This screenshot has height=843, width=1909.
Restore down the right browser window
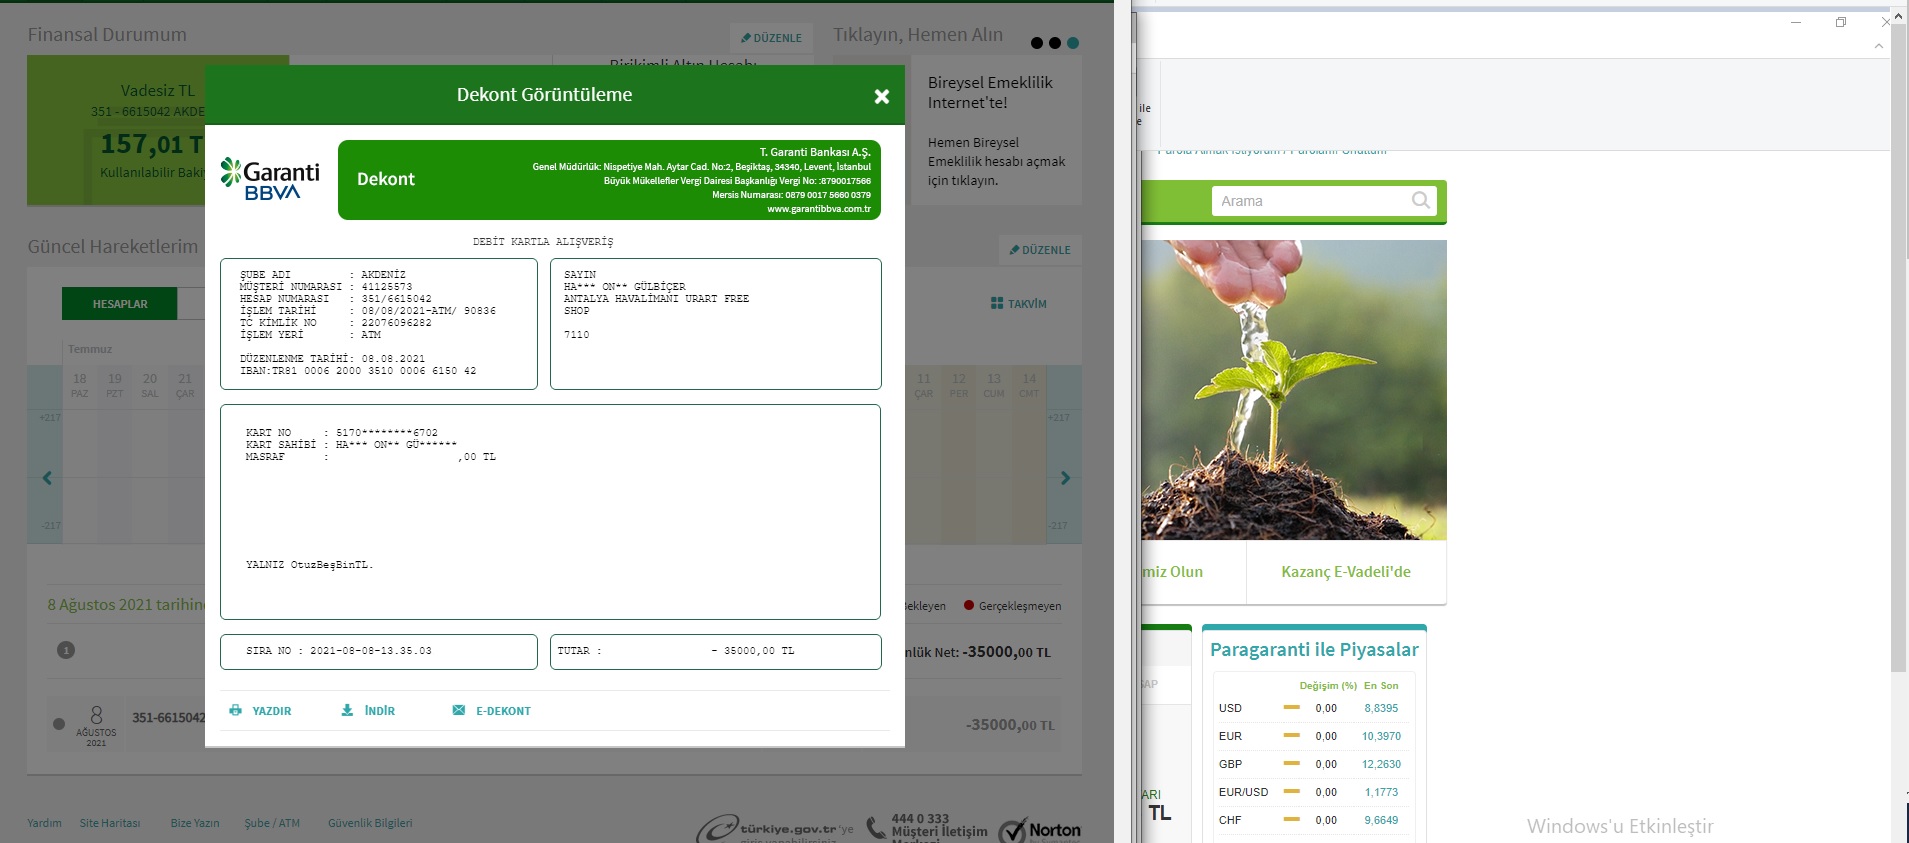[1841, 22]
